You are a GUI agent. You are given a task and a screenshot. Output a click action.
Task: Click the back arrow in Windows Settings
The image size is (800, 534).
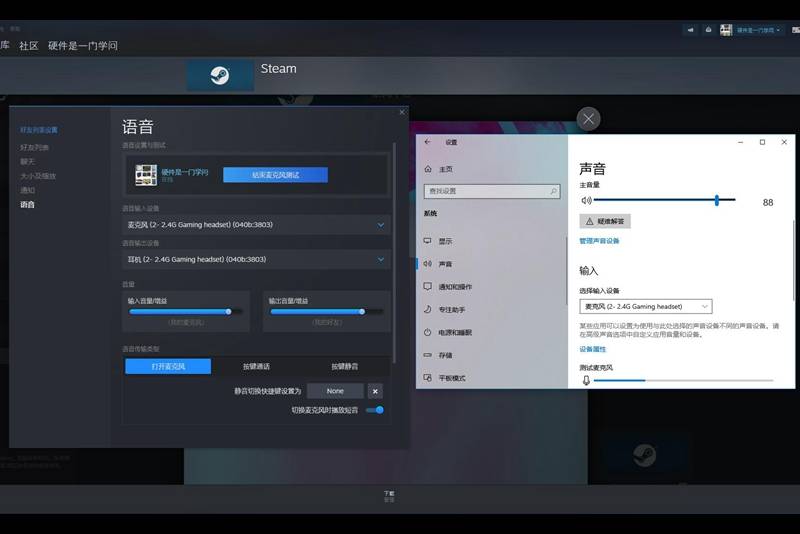[428, 142]
